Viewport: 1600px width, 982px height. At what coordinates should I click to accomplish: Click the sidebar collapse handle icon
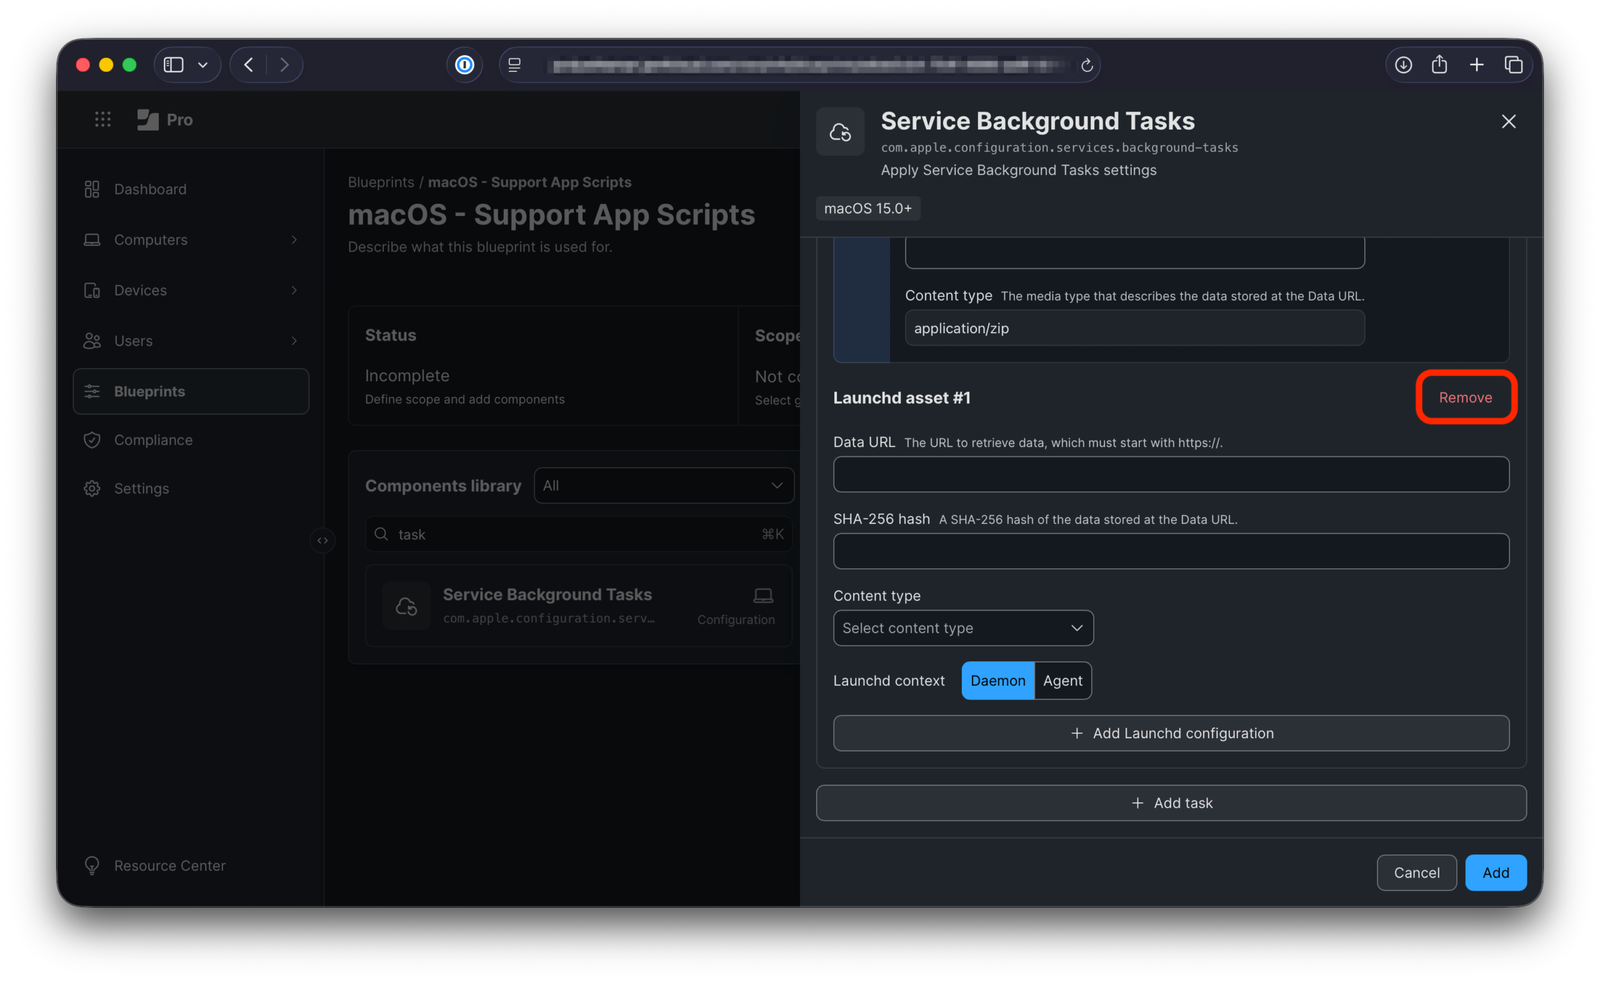tap(322, 540)
